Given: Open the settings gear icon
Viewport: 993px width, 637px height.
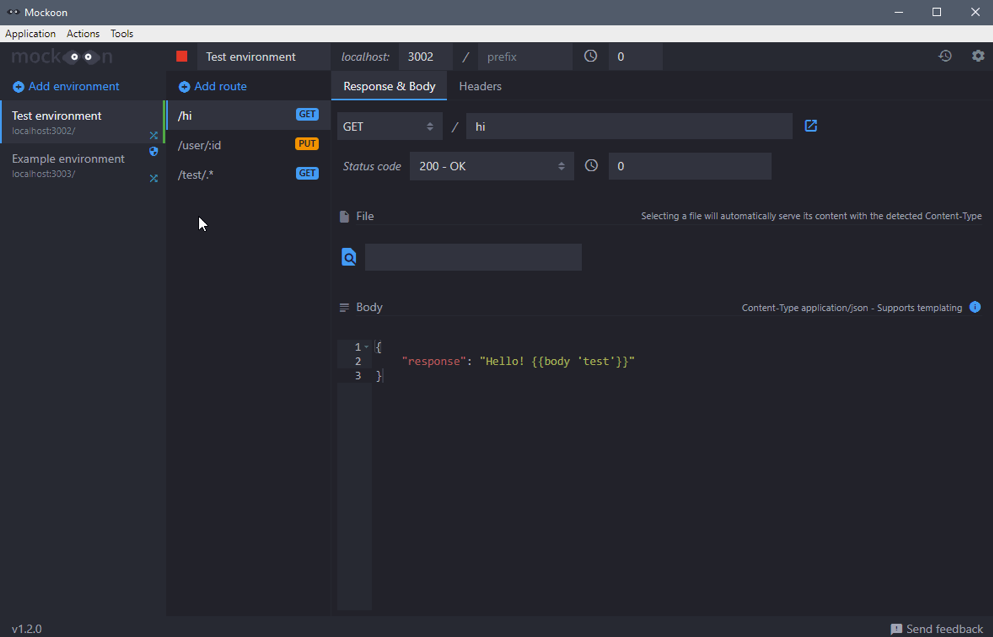Looking at the screenshot, I should click(x=978, y=56).
